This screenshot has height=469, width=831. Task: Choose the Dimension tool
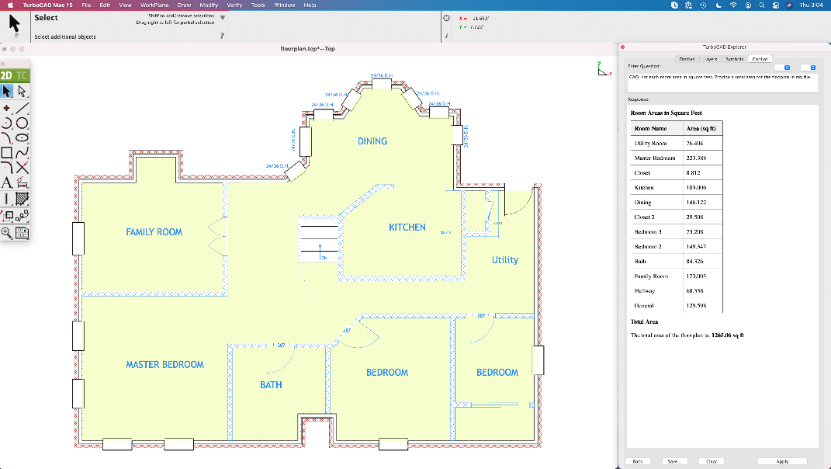[22, 183]
